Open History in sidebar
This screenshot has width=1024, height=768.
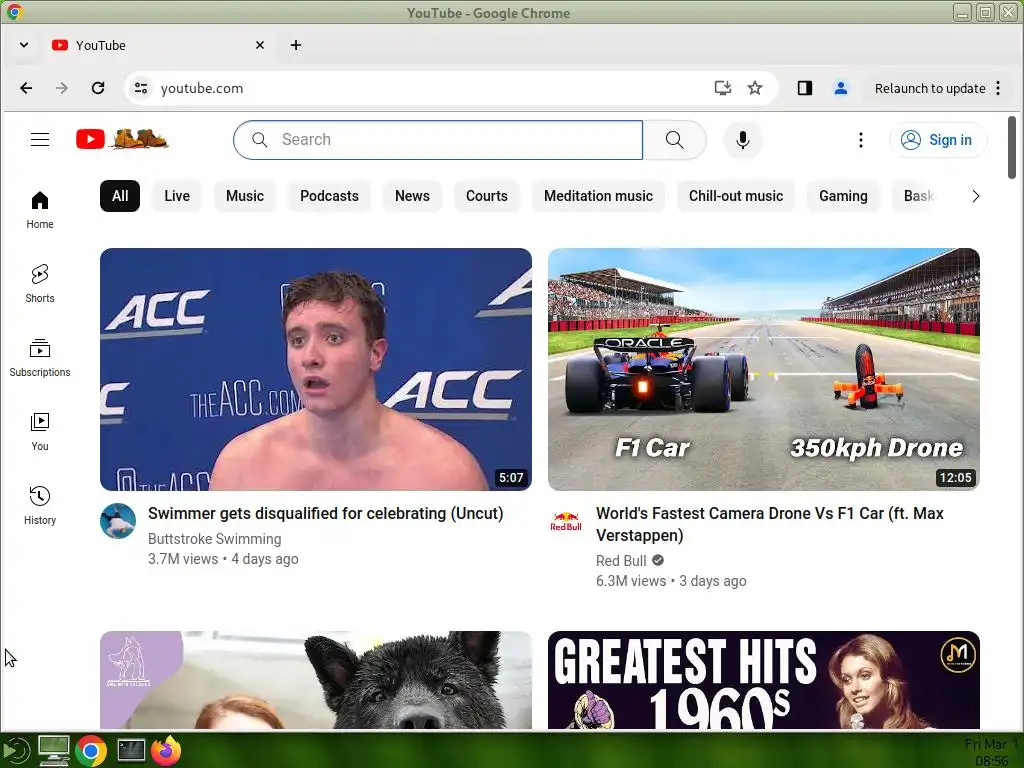click(40, 505)
